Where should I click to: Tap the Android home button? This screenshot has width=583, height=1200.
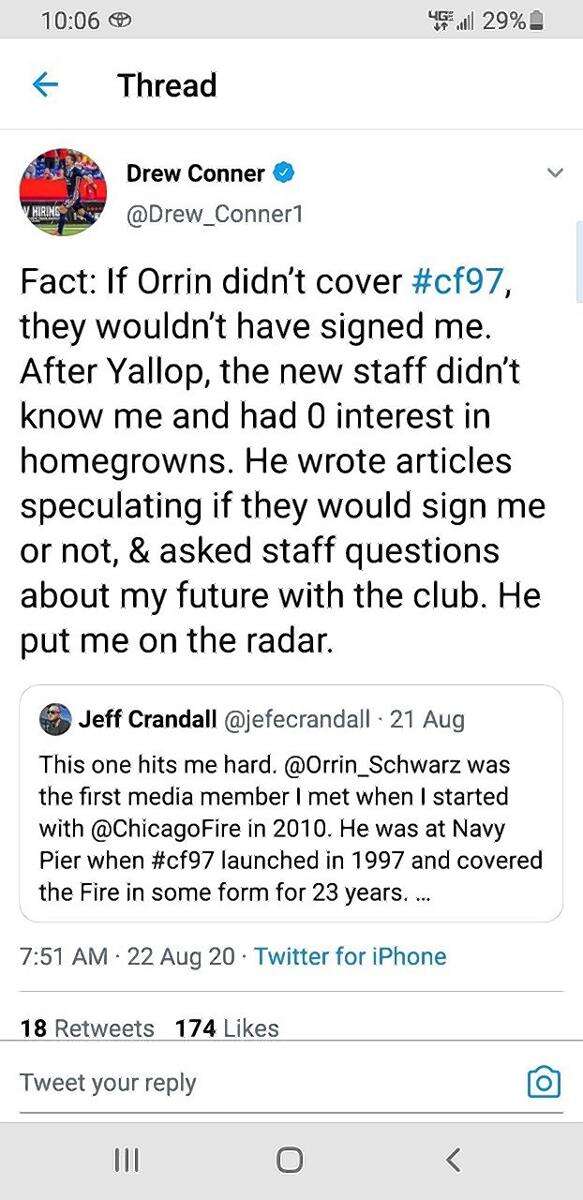pyautogui.click(x=290, y=1160)
